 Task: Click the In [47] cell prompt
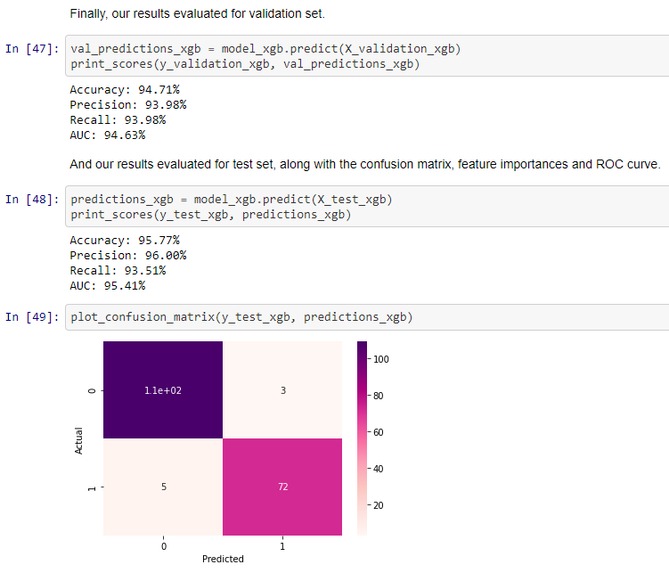(32, 48)
